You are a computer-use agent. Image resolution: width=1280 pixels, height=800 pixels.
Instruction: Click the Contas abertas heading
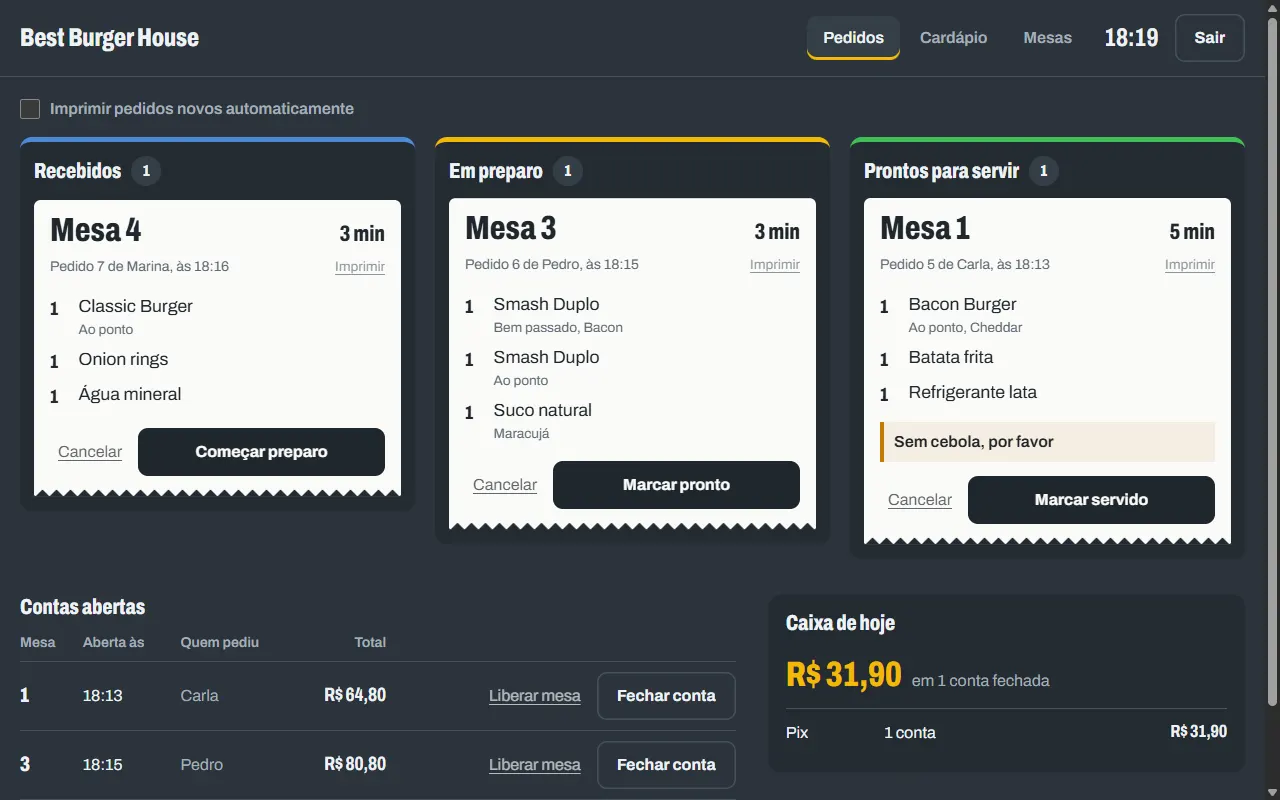tap(83, 607)
